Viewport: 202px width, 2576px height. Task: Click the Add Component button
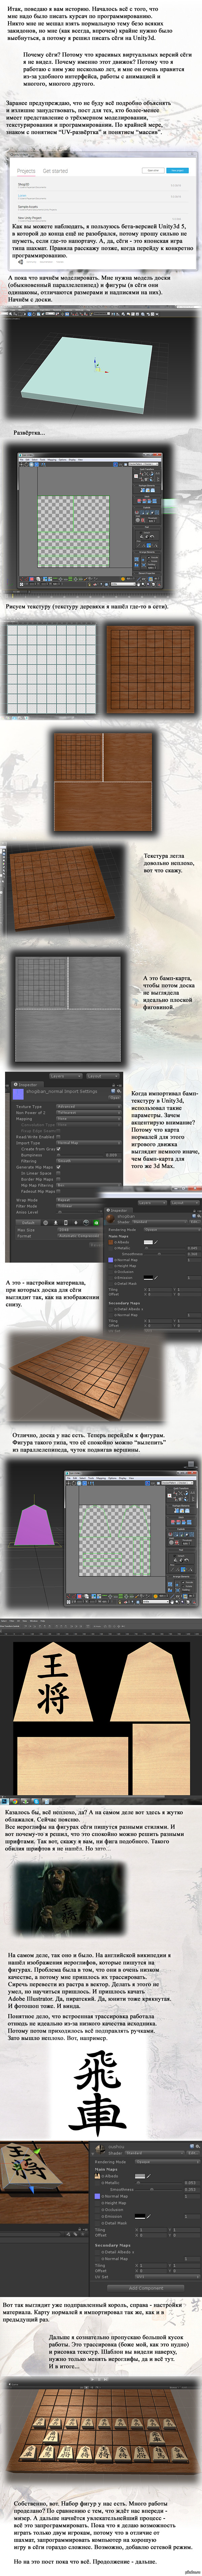click(146, 2288)
